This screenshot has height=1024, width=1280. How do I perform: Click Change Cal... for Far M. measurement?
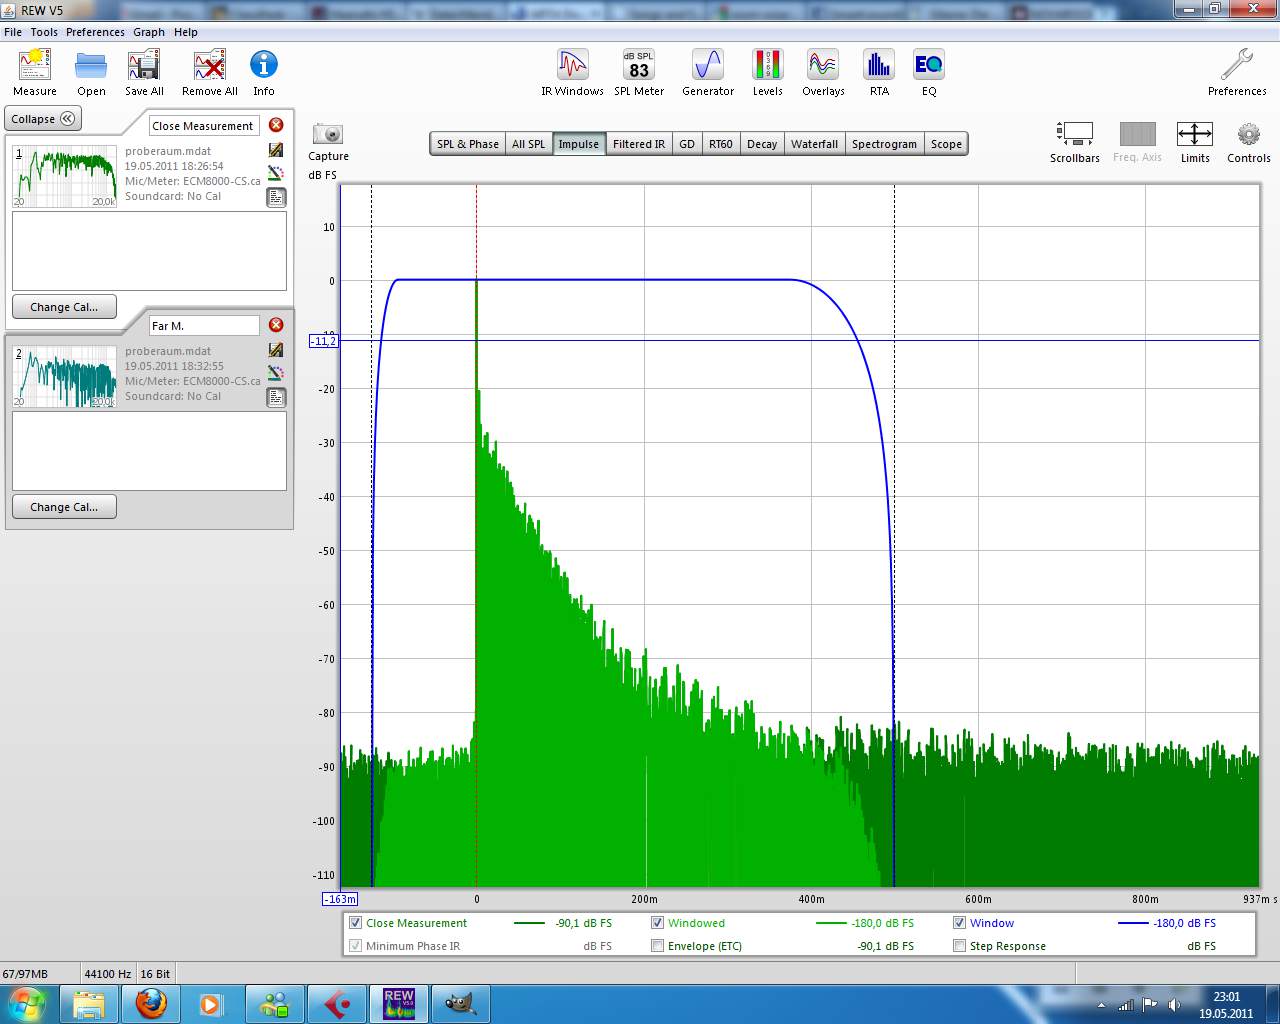(x=64, y=507)
